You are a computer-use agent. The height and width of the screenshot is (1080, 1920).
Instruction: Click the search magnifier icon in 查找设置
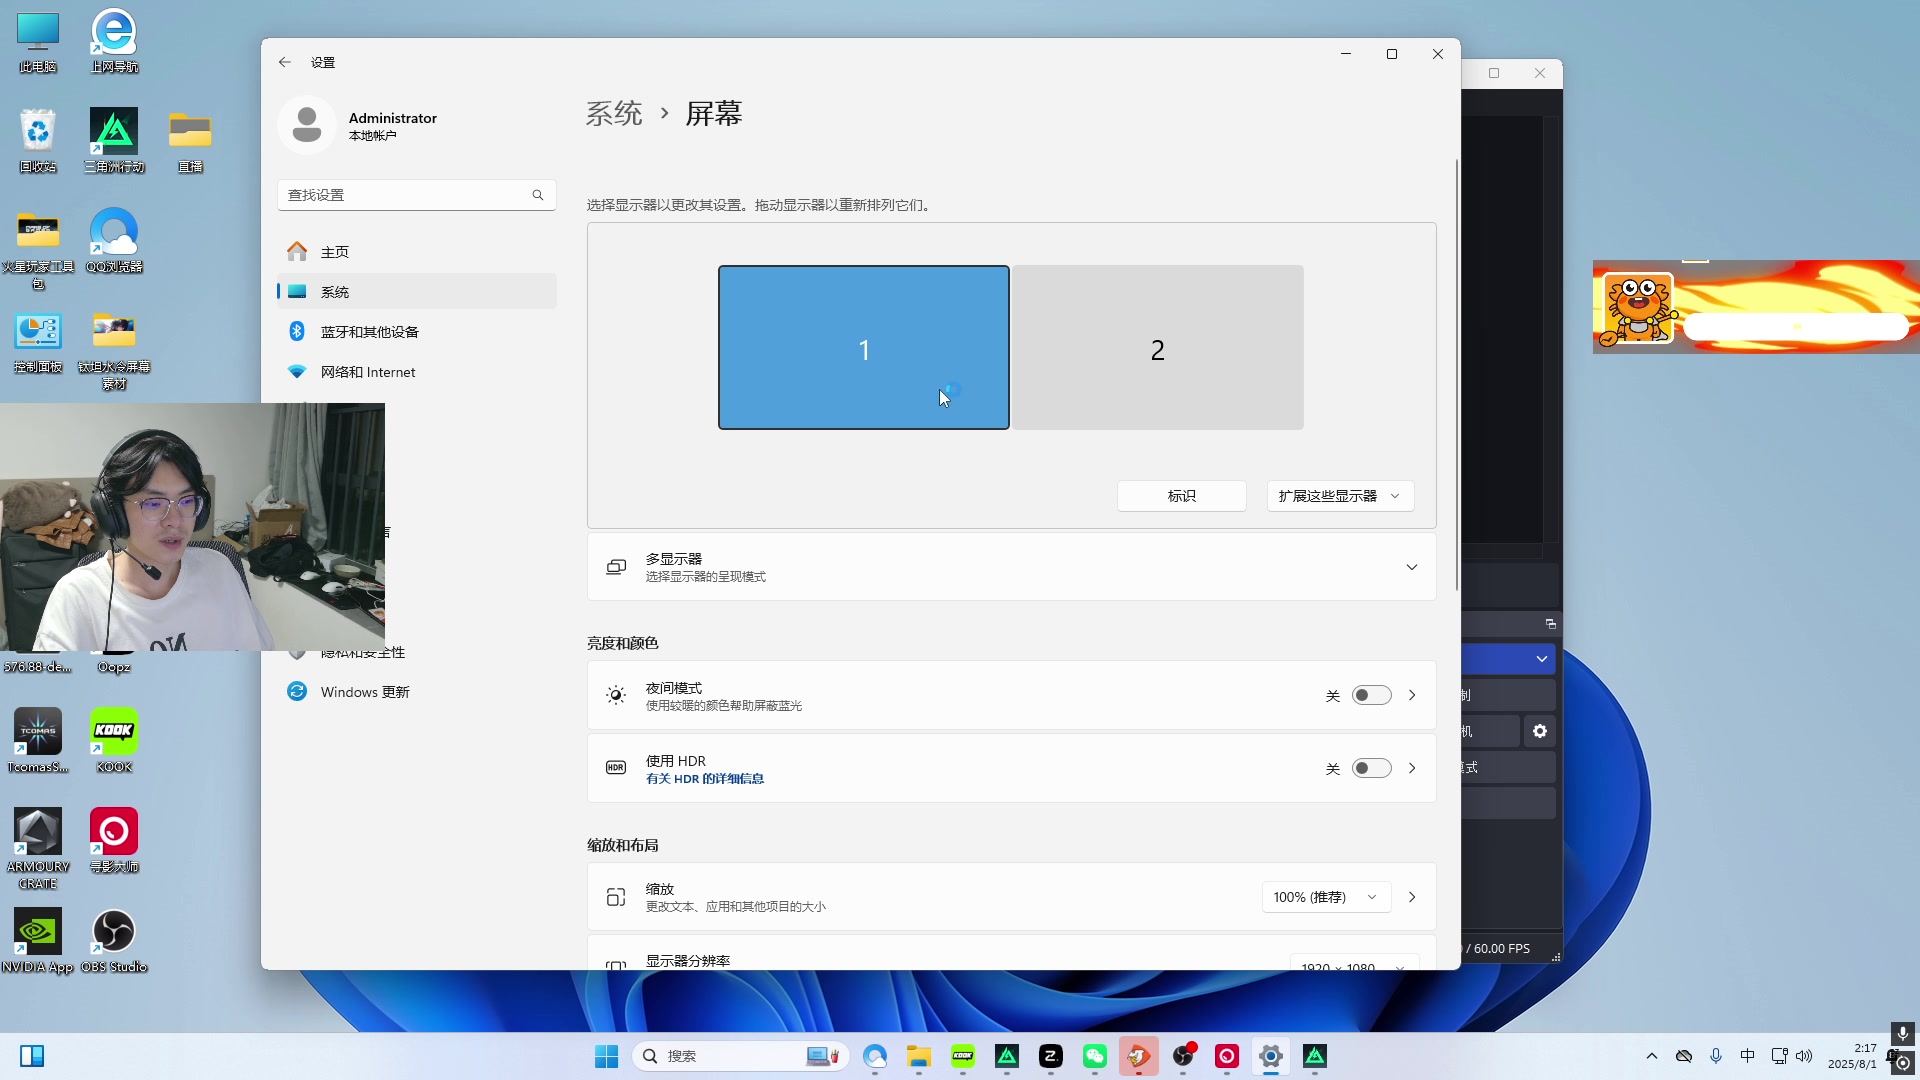pyautogui.click(x=538, y=195)
